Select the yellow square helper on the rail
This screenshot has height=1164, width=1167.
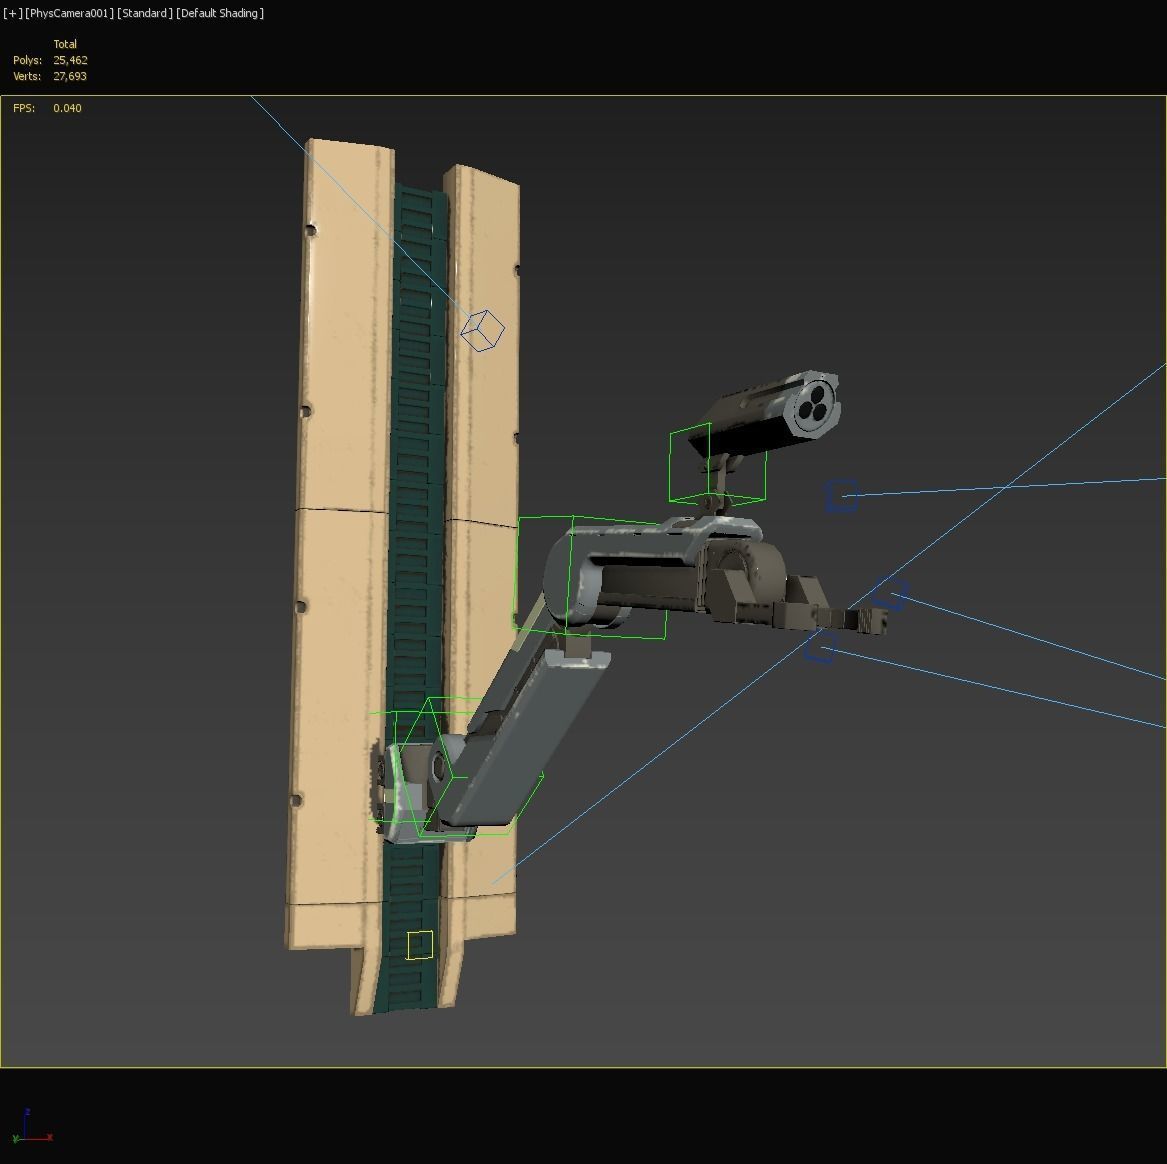click(420, 944)
